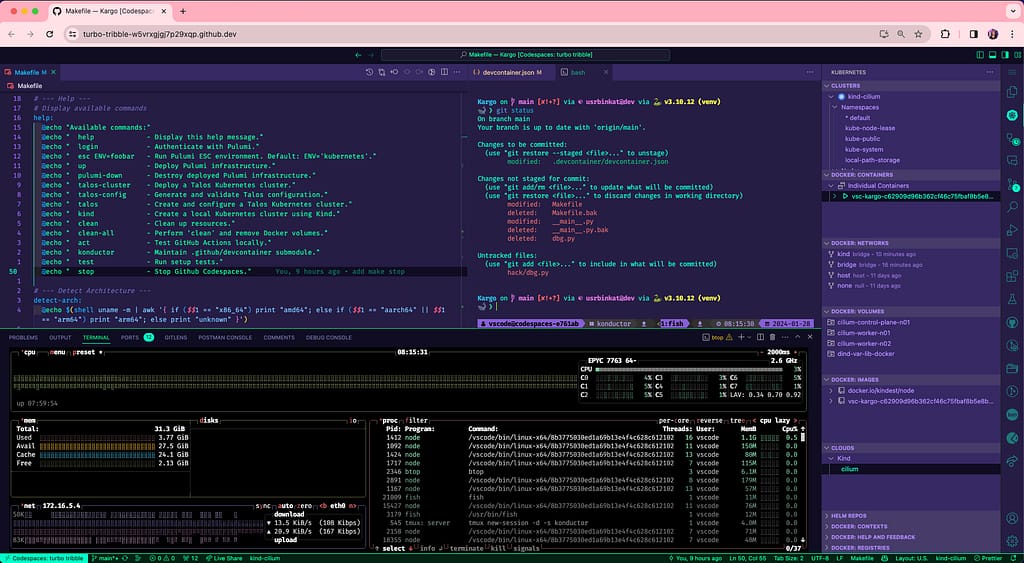Click the Codespaces: turbo tribble status button
The image size is (1024, 563).
point(44,558)
